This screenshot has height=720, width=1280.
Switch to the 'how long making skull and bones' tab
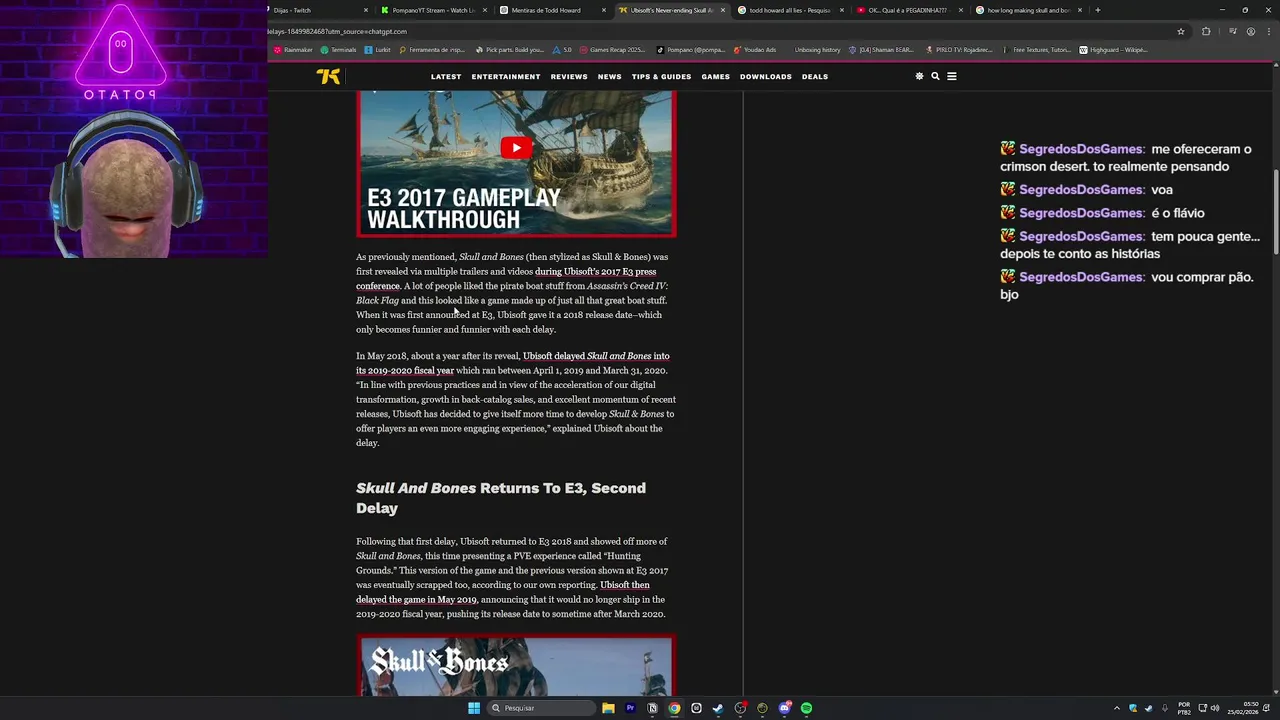click(1028, 10)
